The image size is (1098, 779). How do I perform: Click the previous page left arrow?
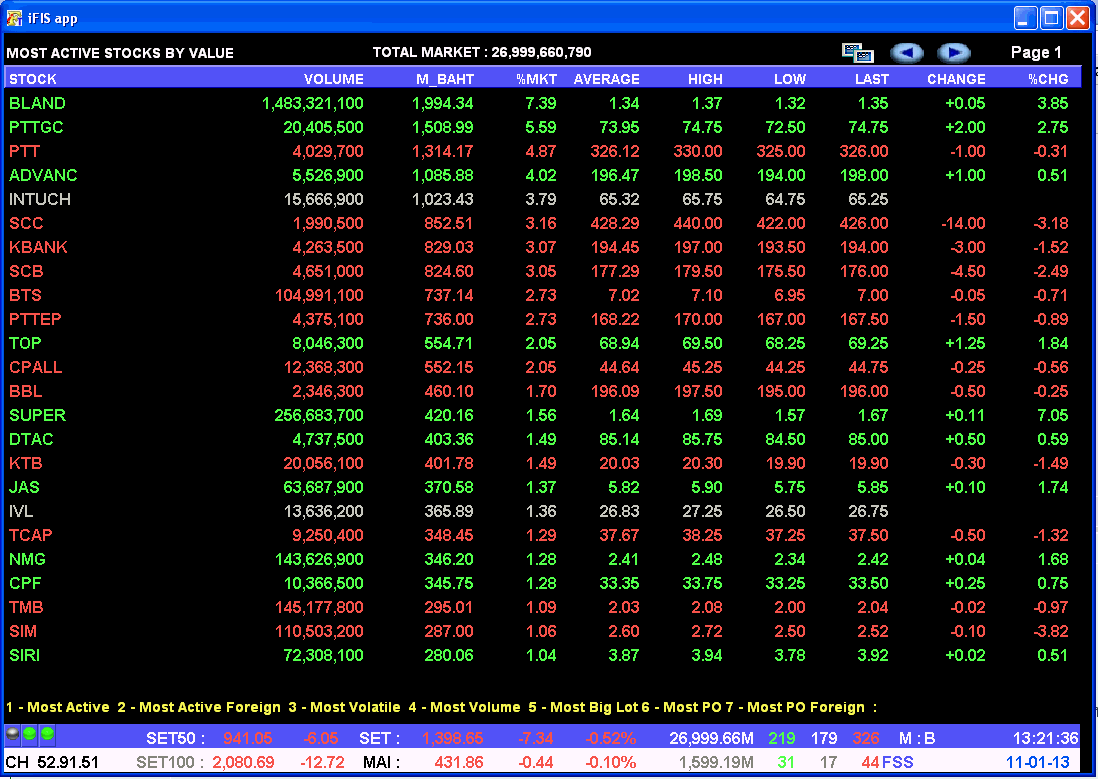[906, 53]
